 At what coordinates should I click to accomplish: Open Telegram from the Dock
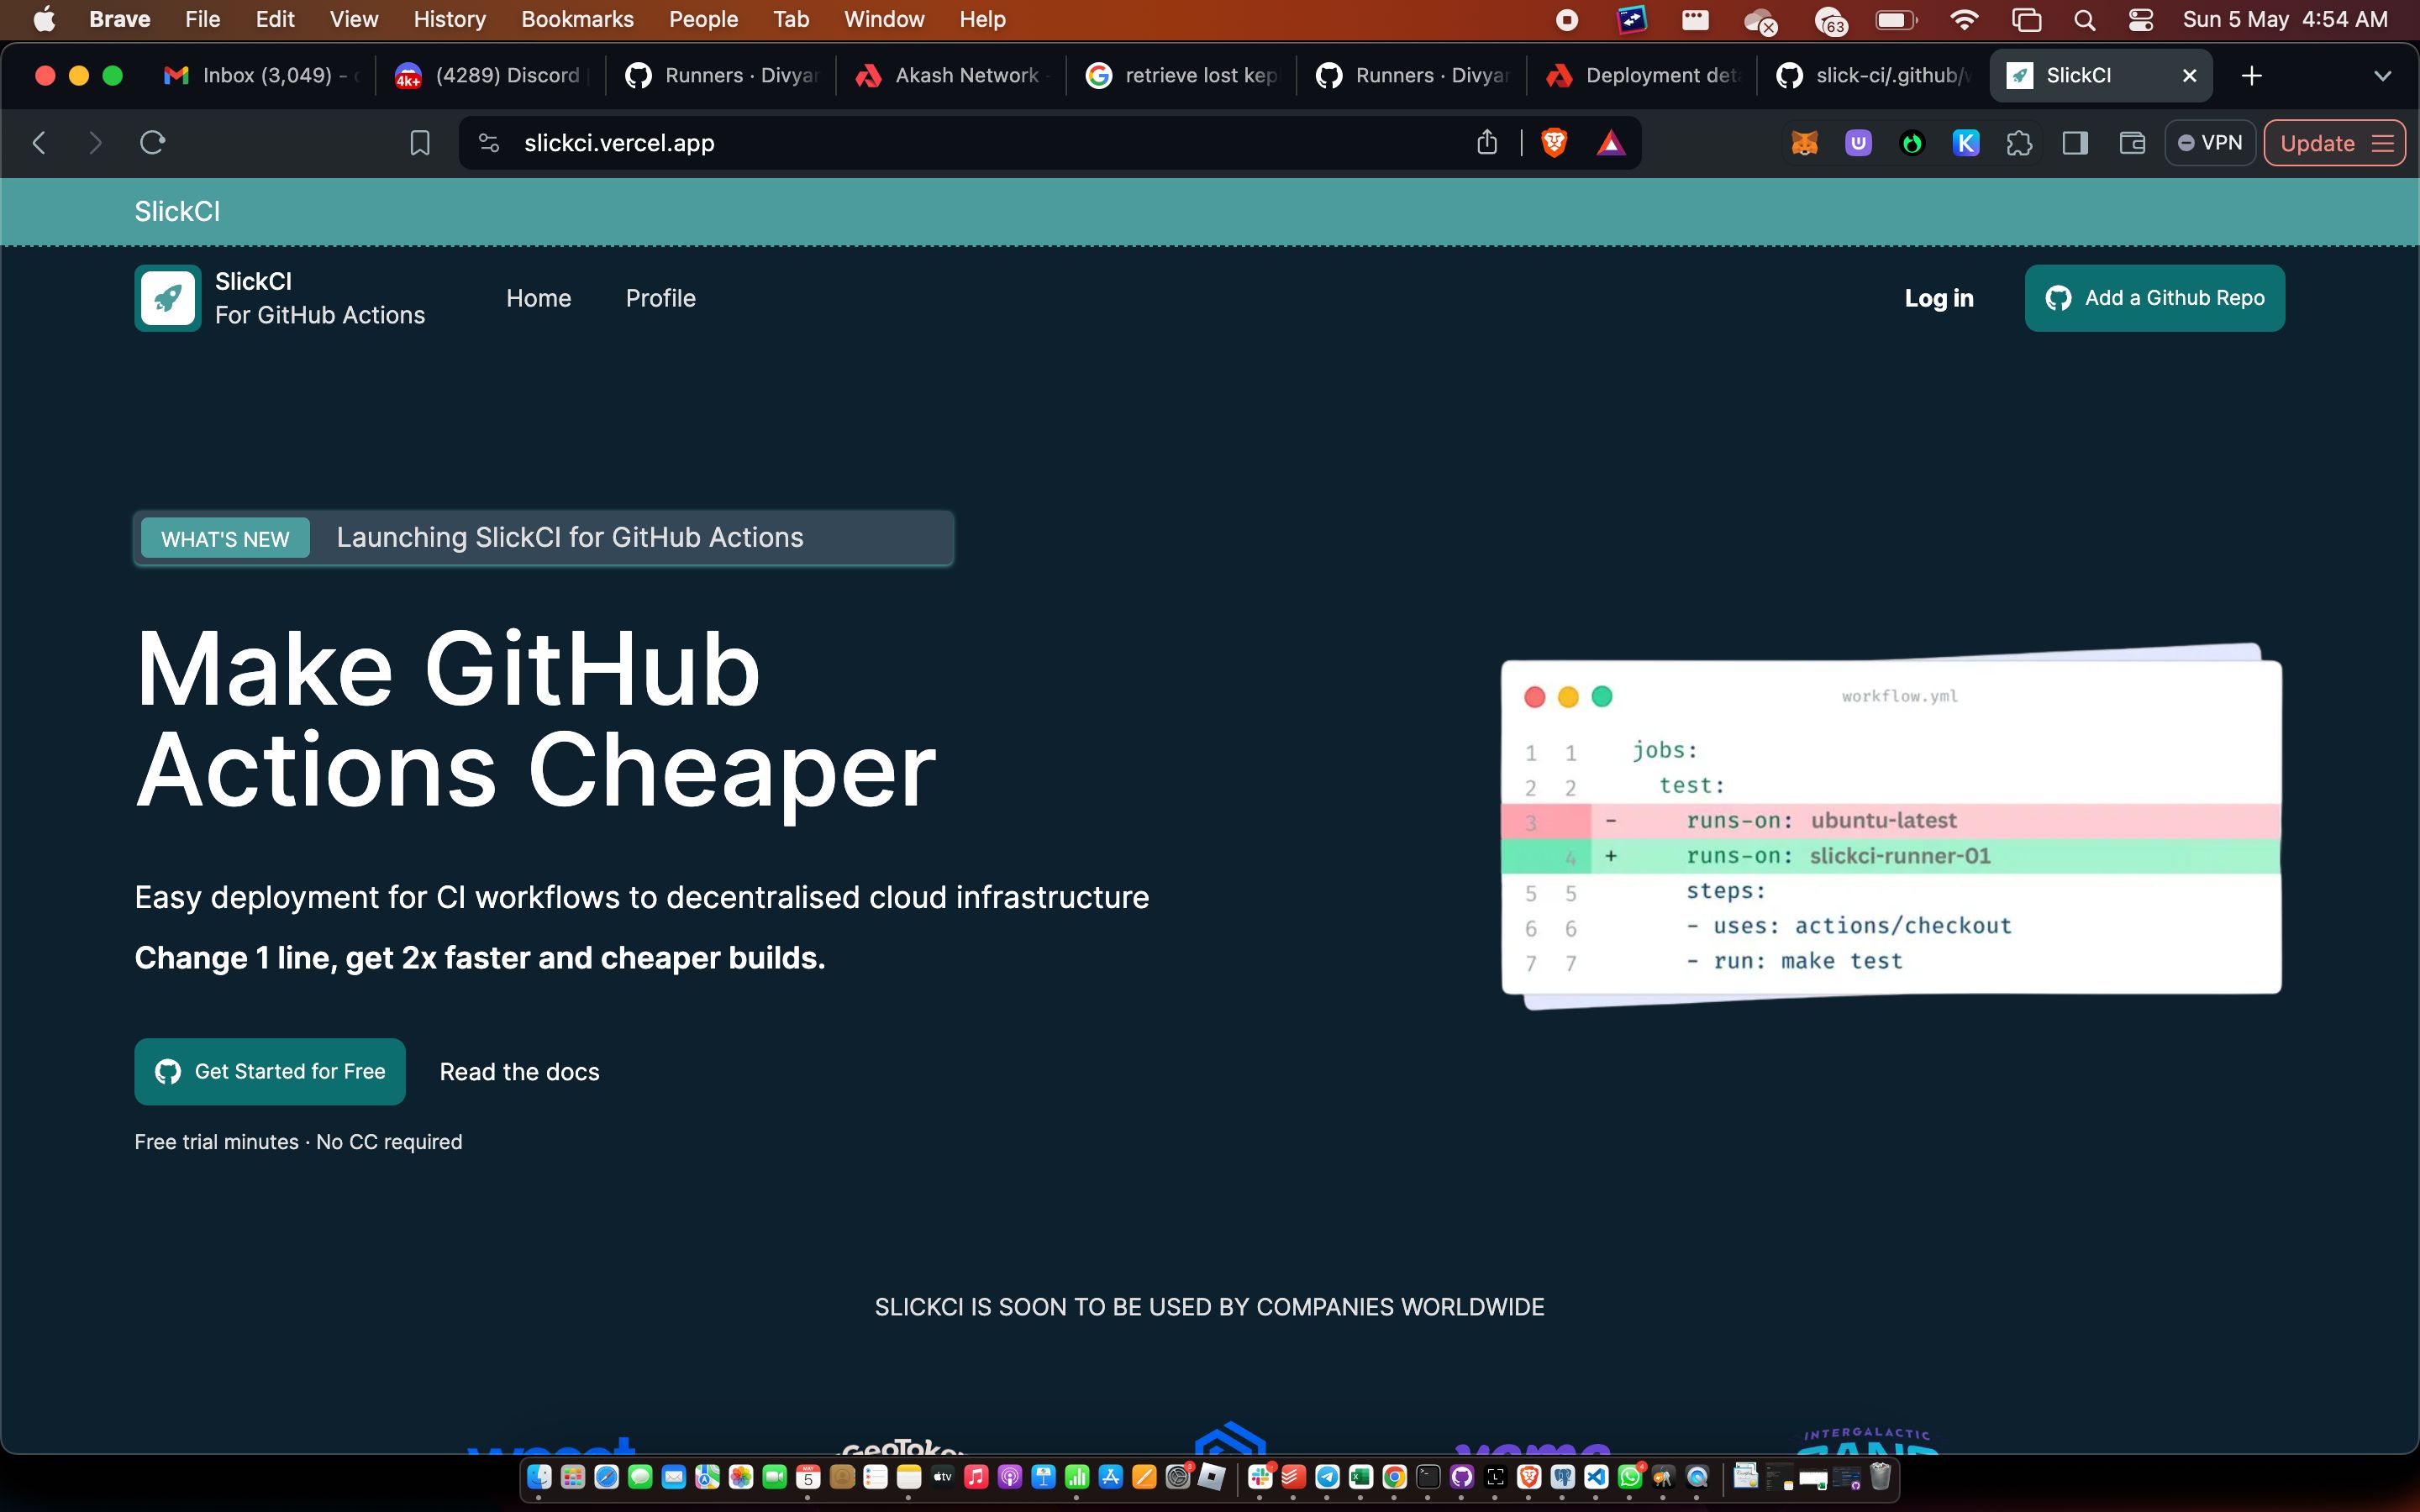point(1327,1477)
